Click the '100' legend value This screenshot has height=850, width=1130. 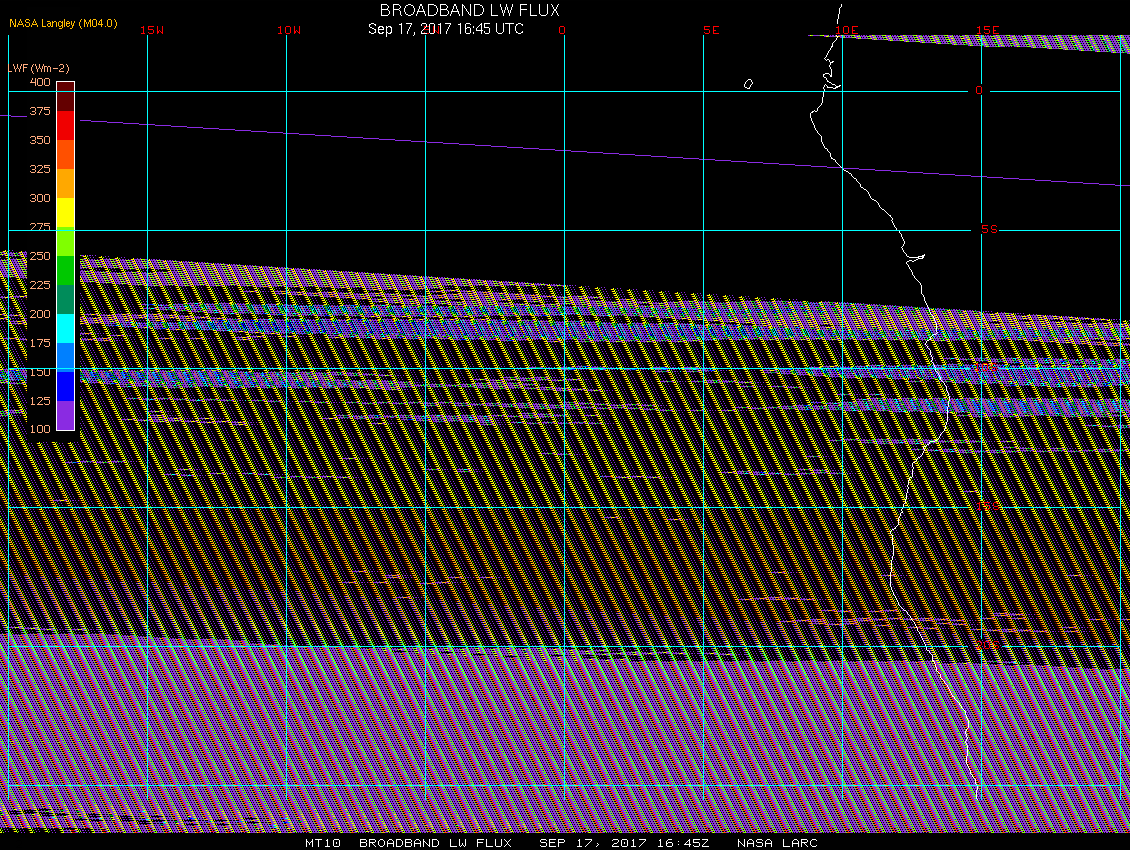pyautogui.click(x=40, y=429)
